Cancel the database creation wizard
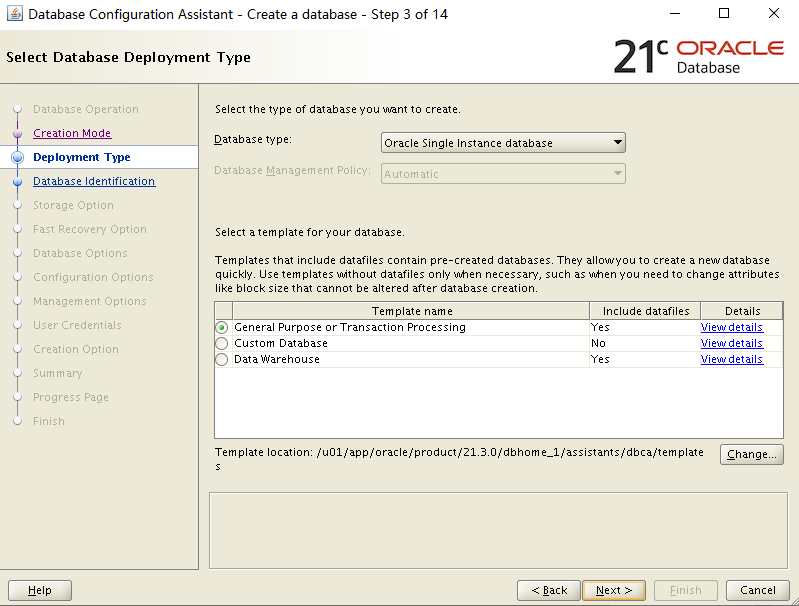799x606 pixels. [x=758, y=590]
